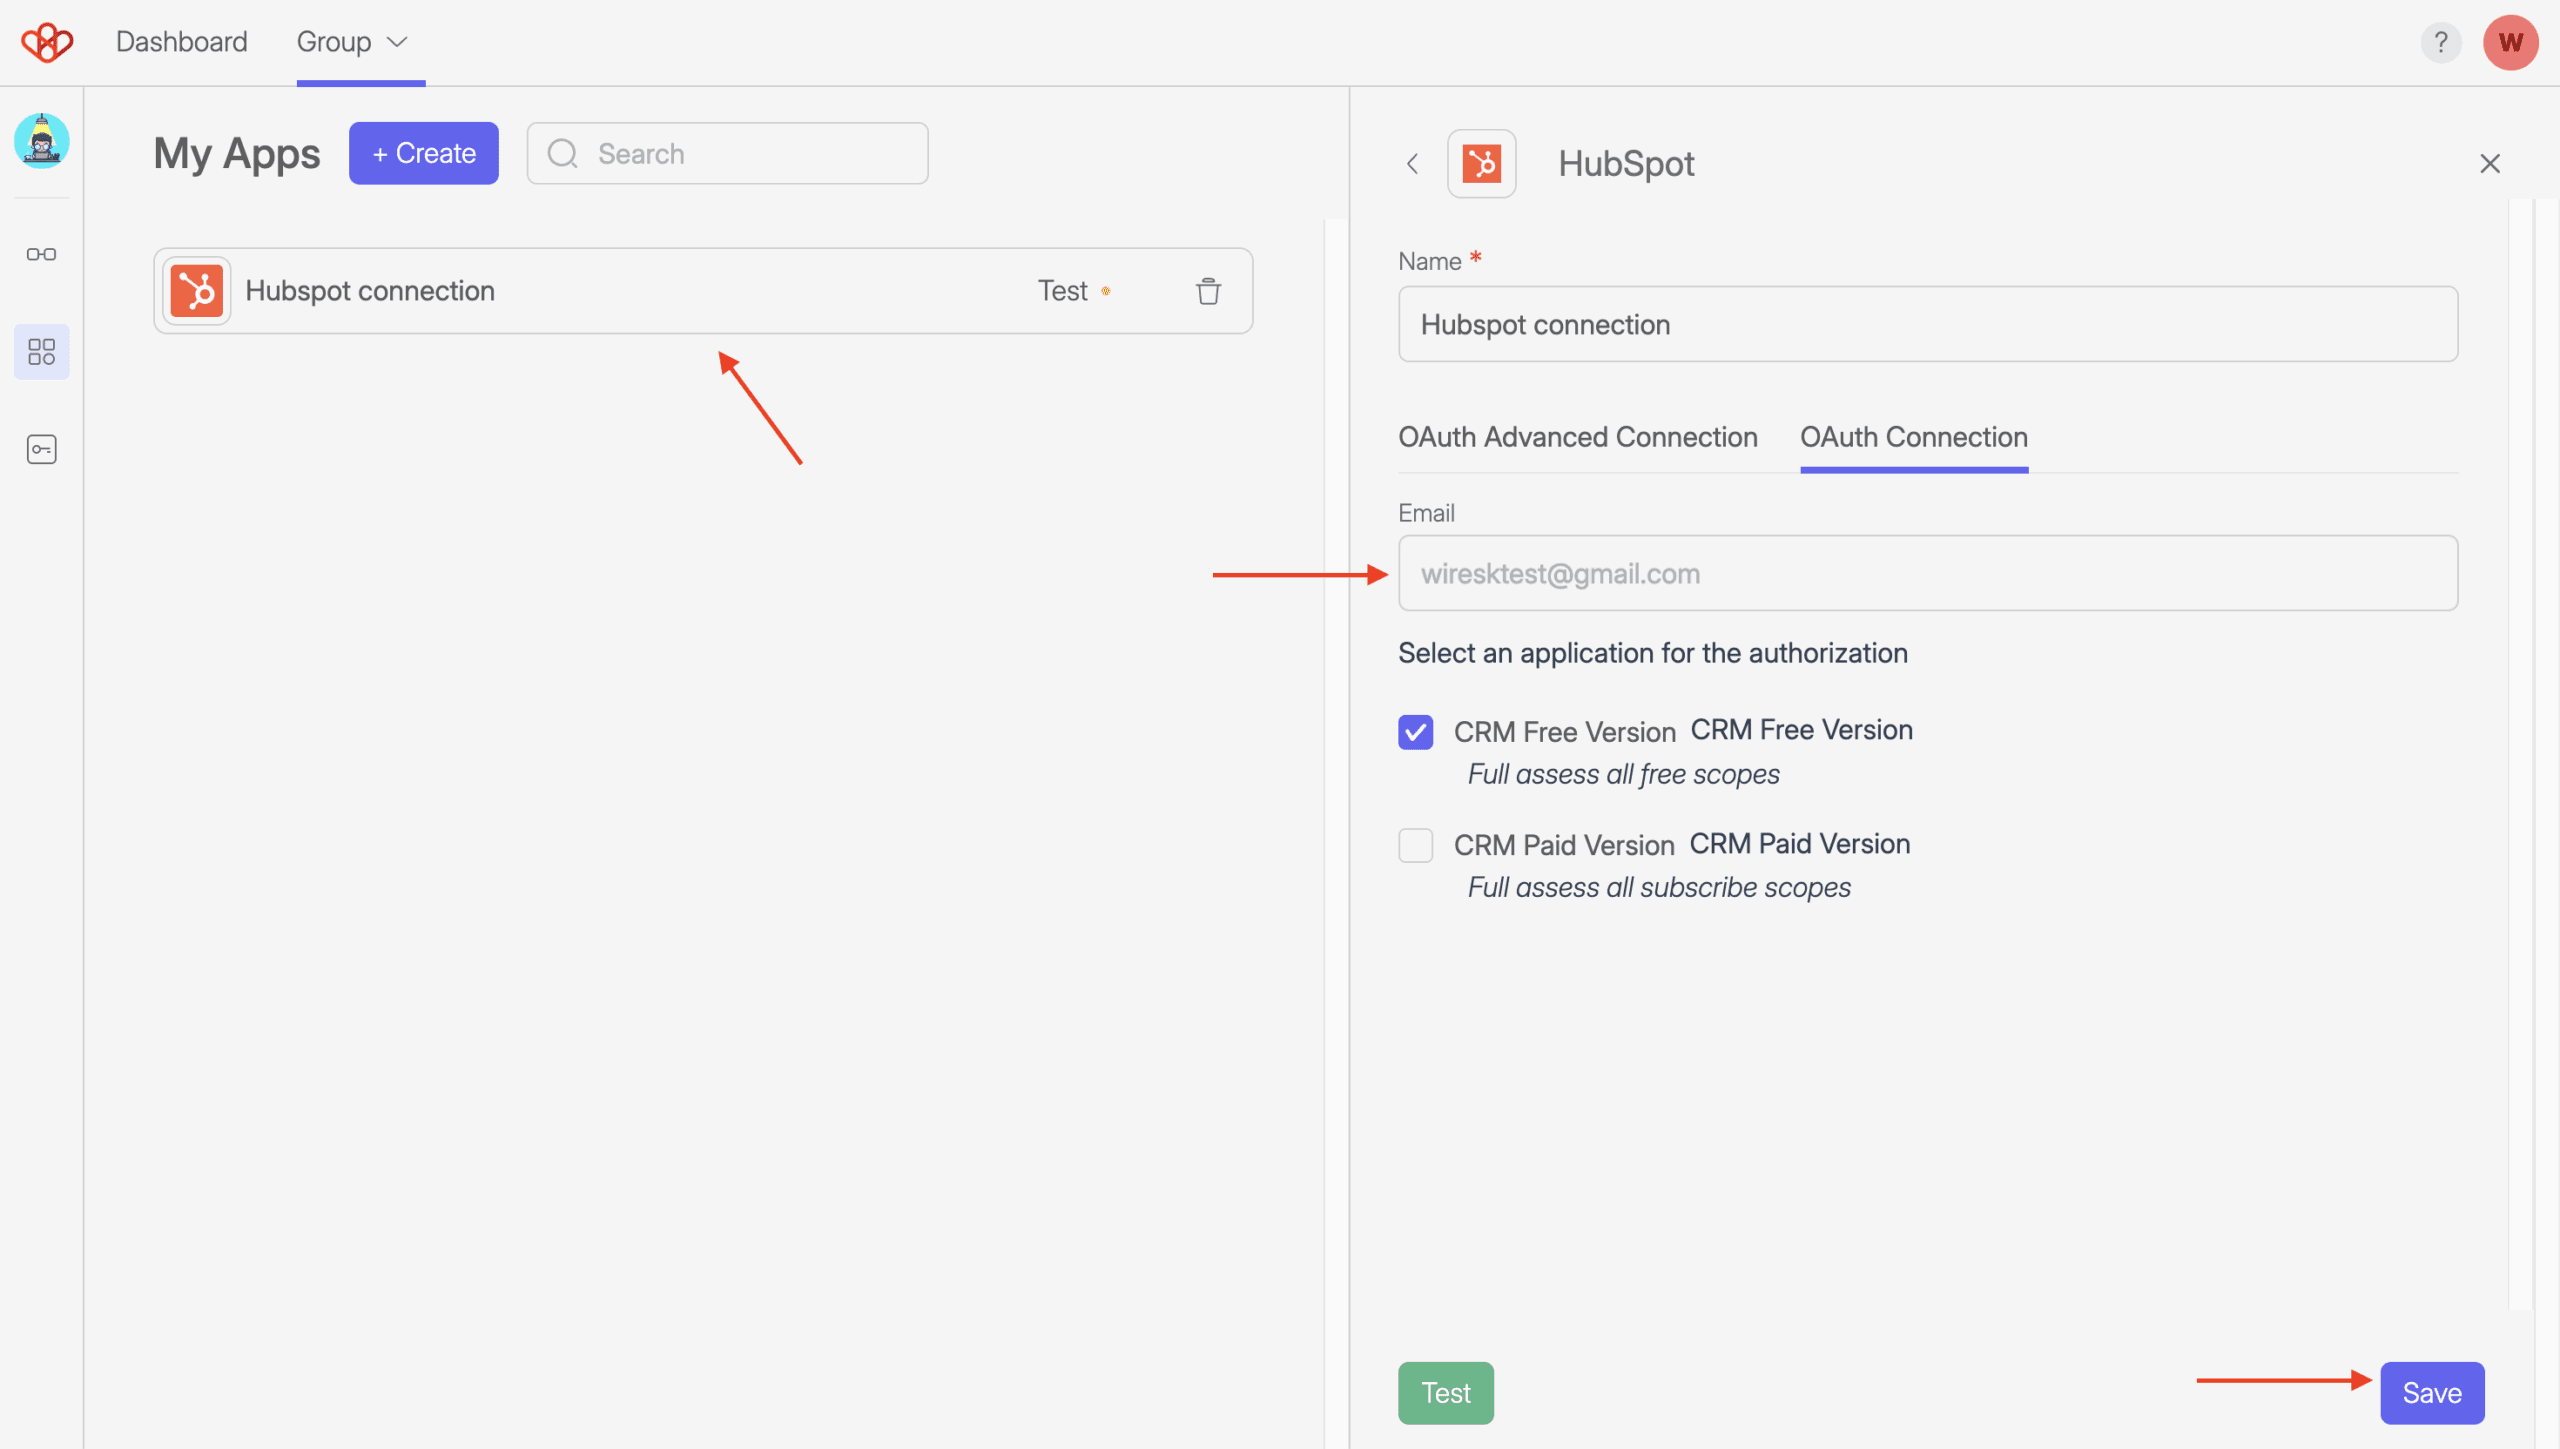Click the Wiresk heart logo

pos(47,42)
